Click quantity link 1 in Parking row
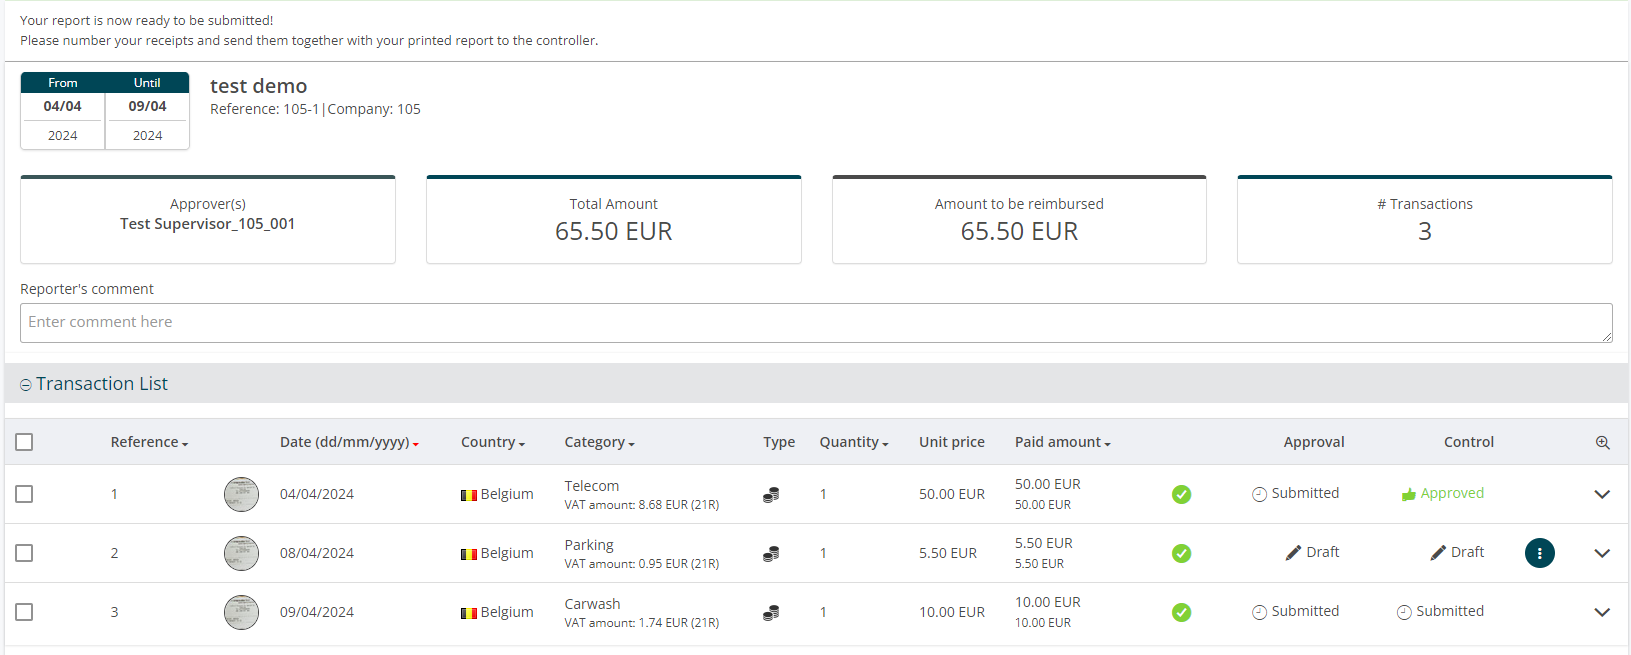This screenshot has width=1631, height=655. click(x=823, y=553)
